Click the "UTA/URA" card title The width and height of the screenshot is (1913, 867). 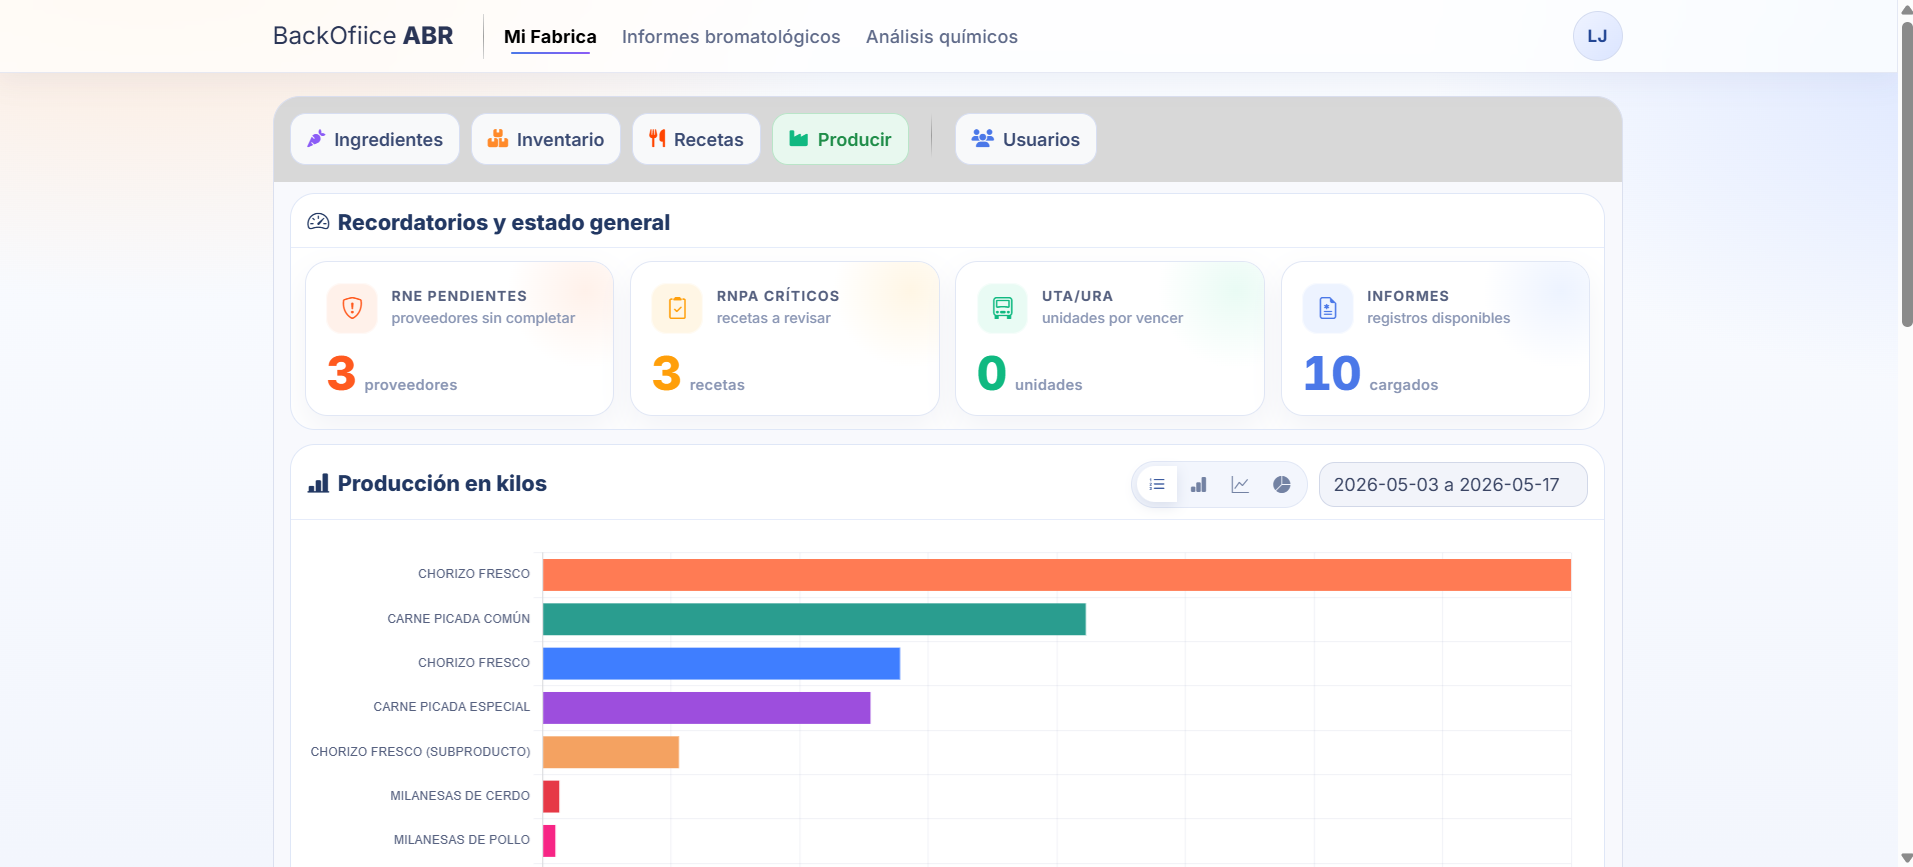pos(1077,296)
